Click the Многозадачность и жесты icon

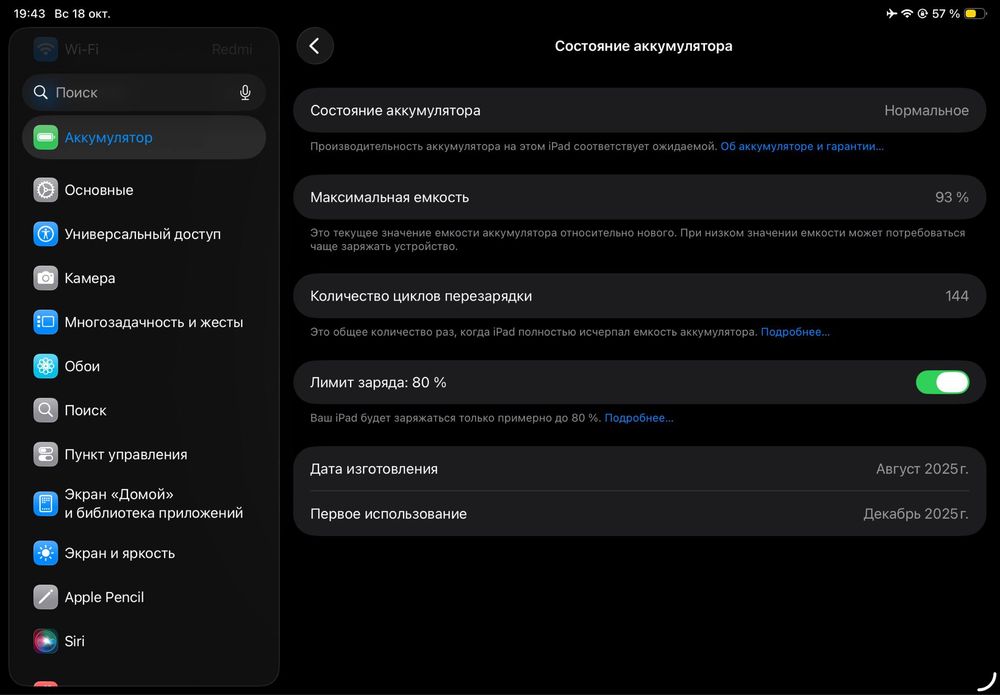[45, 322]
